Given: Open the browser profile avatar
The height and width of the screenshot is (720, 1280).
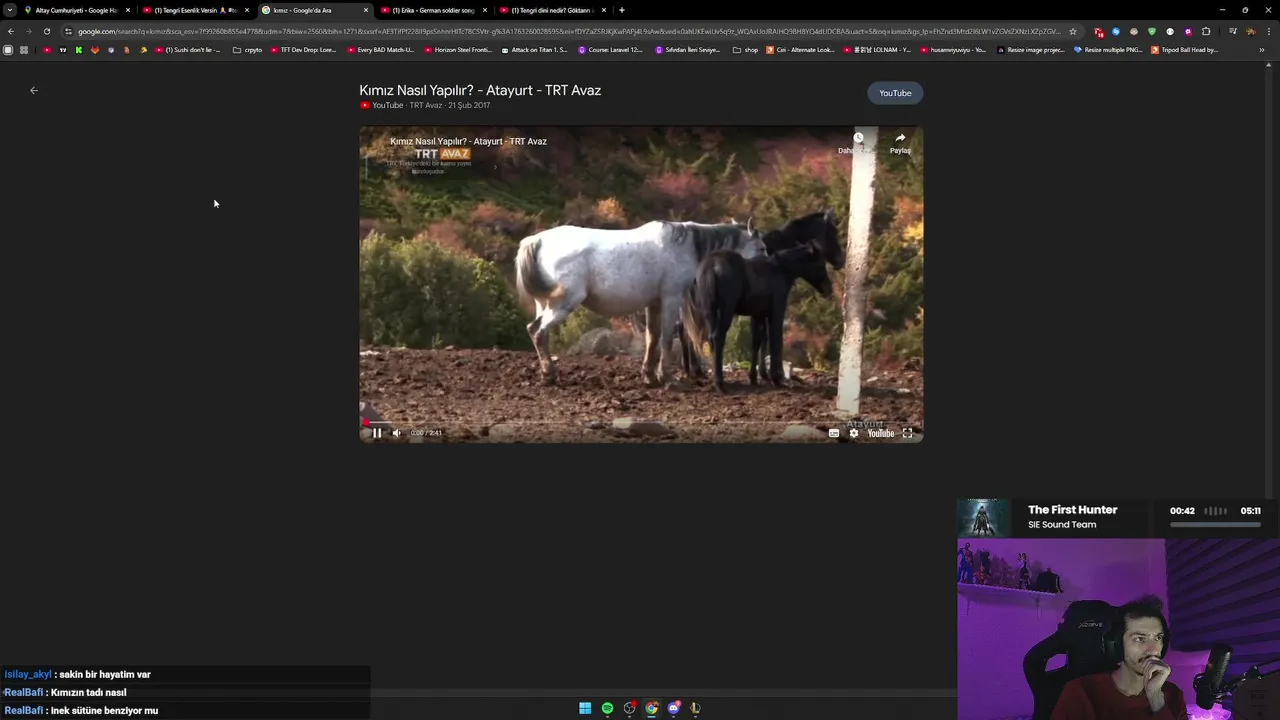Looking at the screenshot, I should pyautogui.click(x=1250, y=31).
